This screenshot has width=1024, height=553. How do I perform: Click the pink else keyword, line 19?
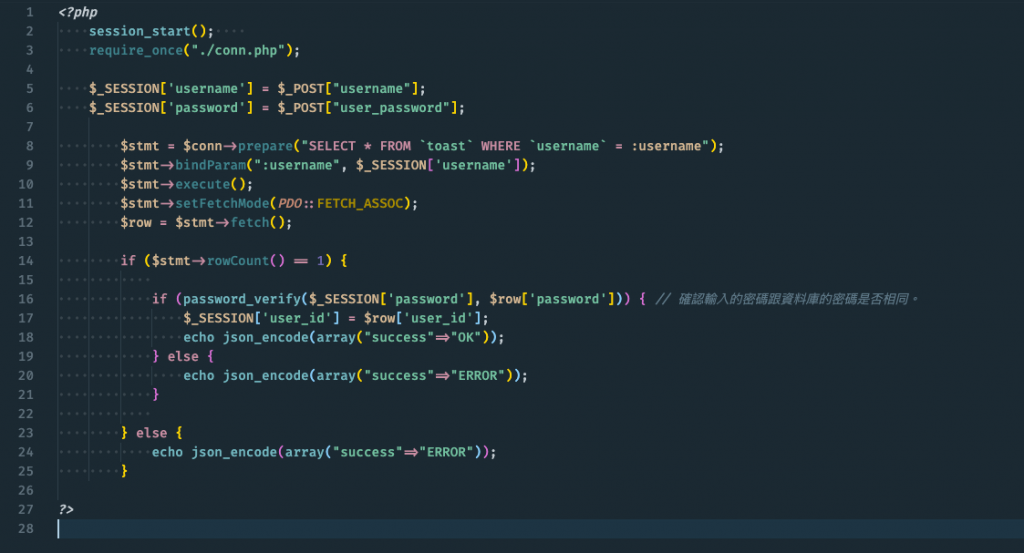[183, 356]
